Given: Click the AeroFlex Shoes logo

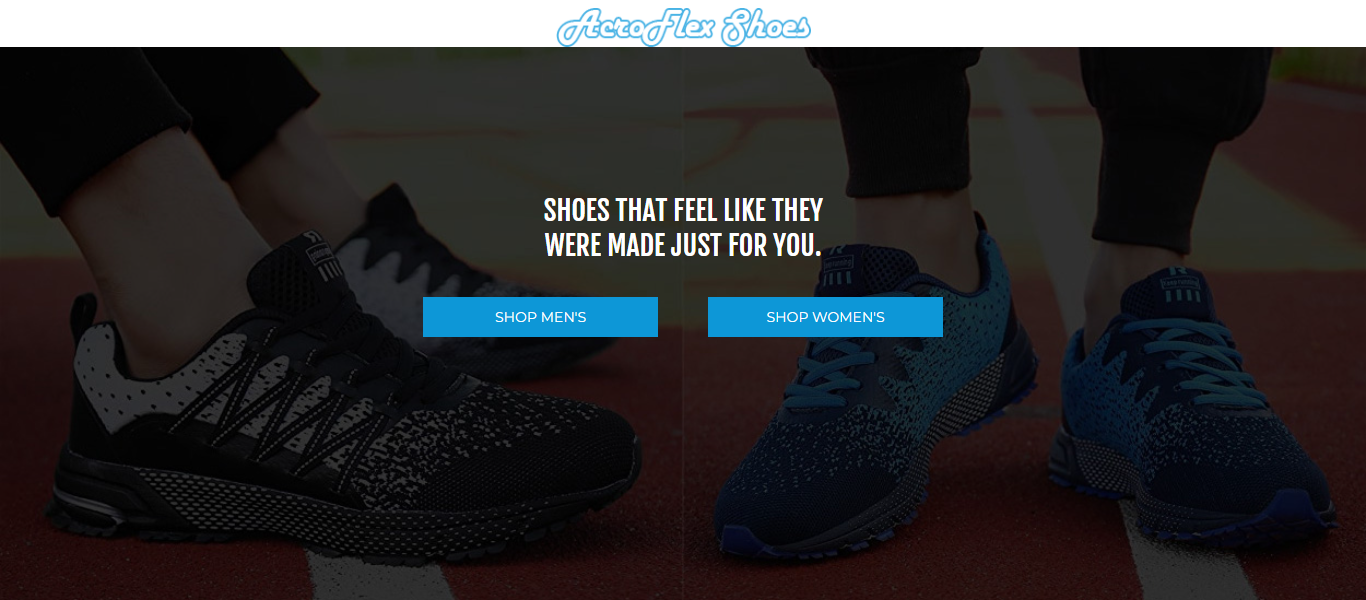Looking at the screenshot, I should 683,27.
